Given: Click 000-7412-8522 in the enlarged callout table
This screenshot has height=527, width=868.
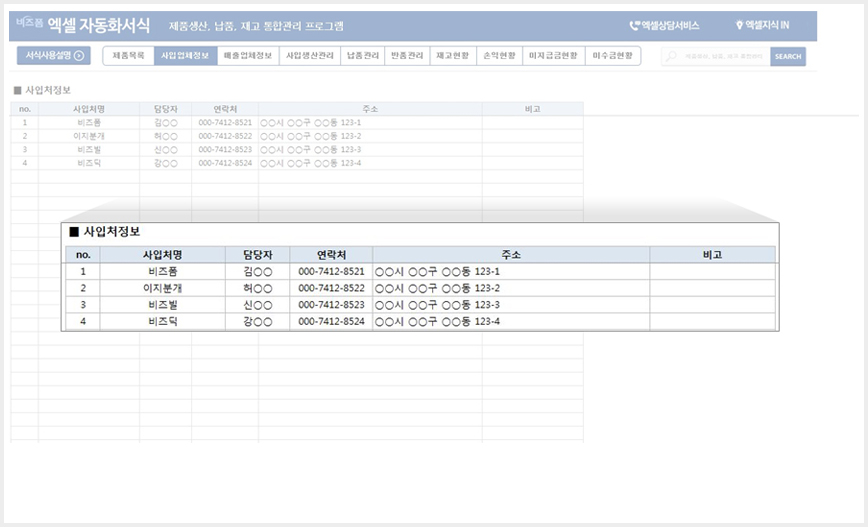Looking at the screenshot, I should (331, 288).
